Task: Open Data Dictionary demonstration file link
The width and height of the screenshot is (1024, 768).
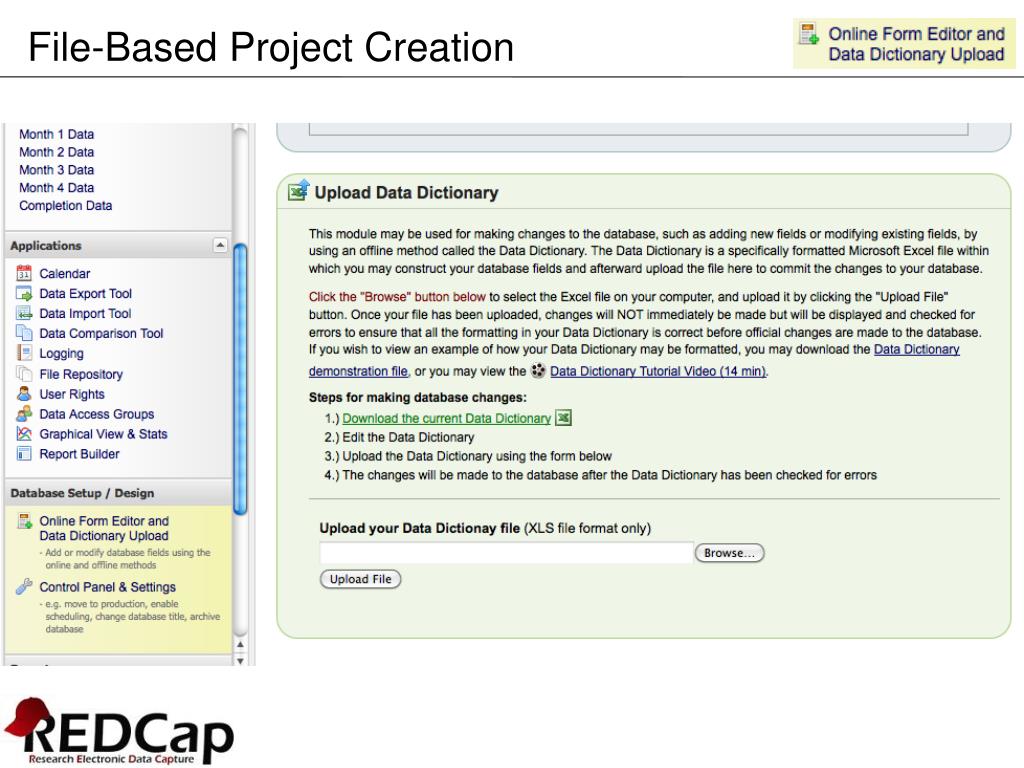Action: [633, 360]
